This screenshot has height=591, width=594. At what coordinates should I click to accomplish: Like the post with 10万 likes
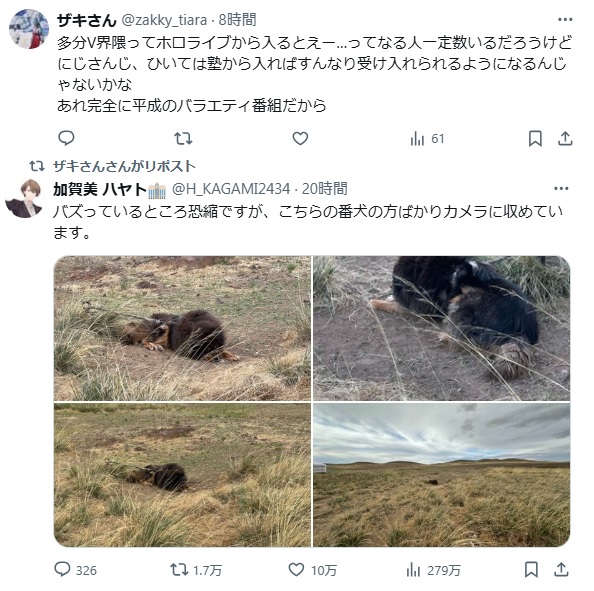(x=313, y=569)
